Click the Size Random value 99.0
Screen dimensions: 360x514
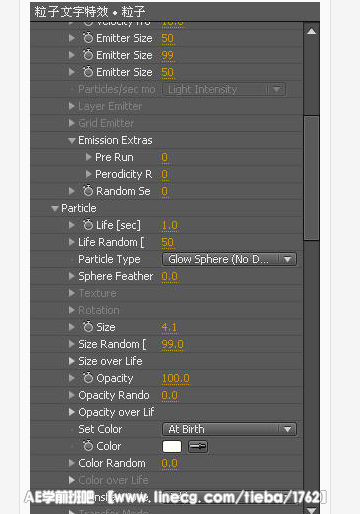[173, 344]
